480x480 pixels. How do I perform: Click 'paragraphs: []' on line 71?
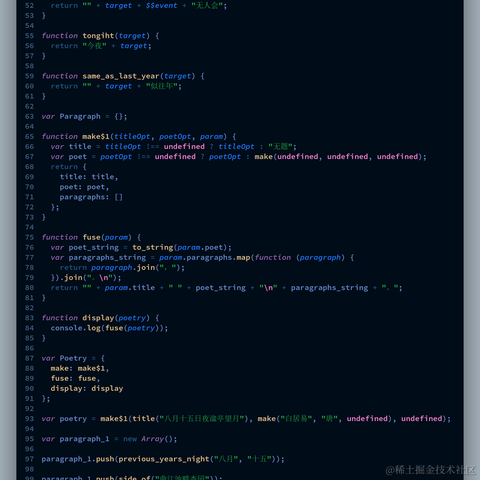click(x=91, y=197)
